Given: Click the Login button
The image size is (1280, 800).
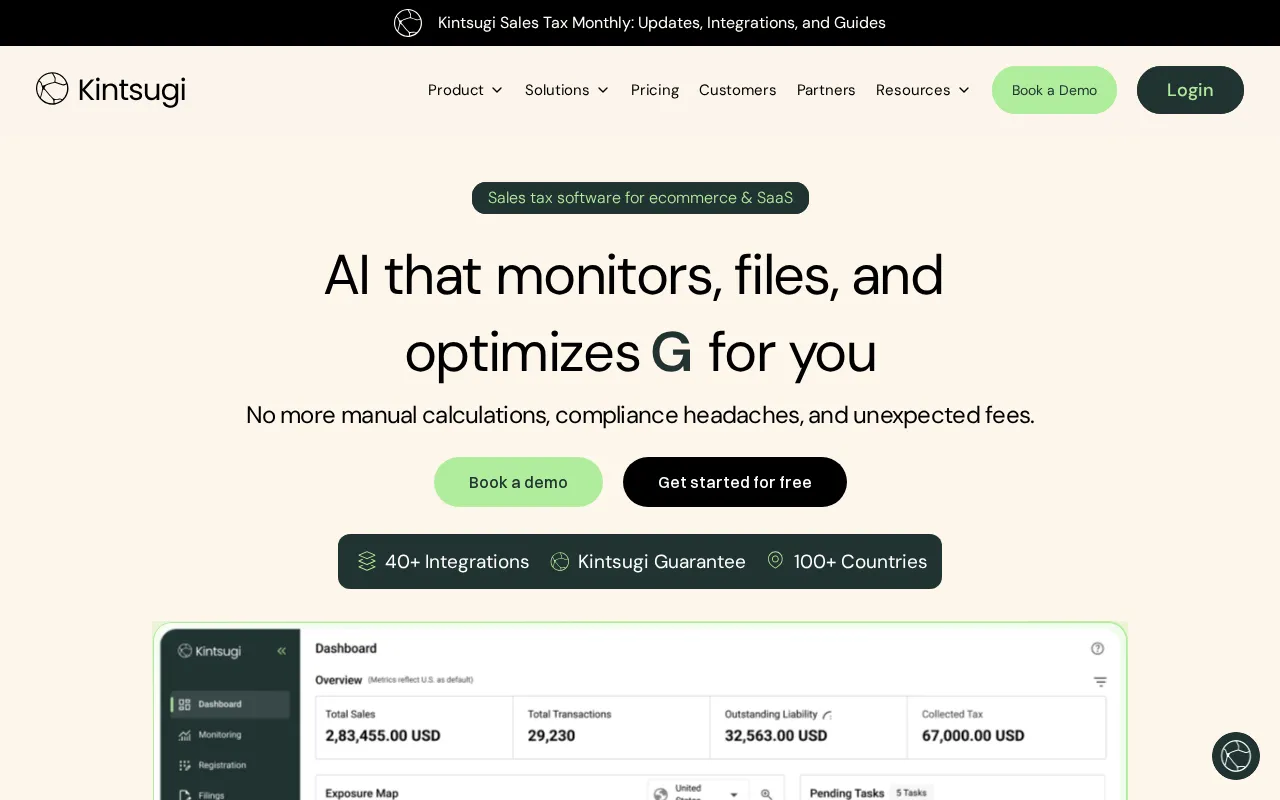Looking at the screenshot, I should coord(1190,90).
